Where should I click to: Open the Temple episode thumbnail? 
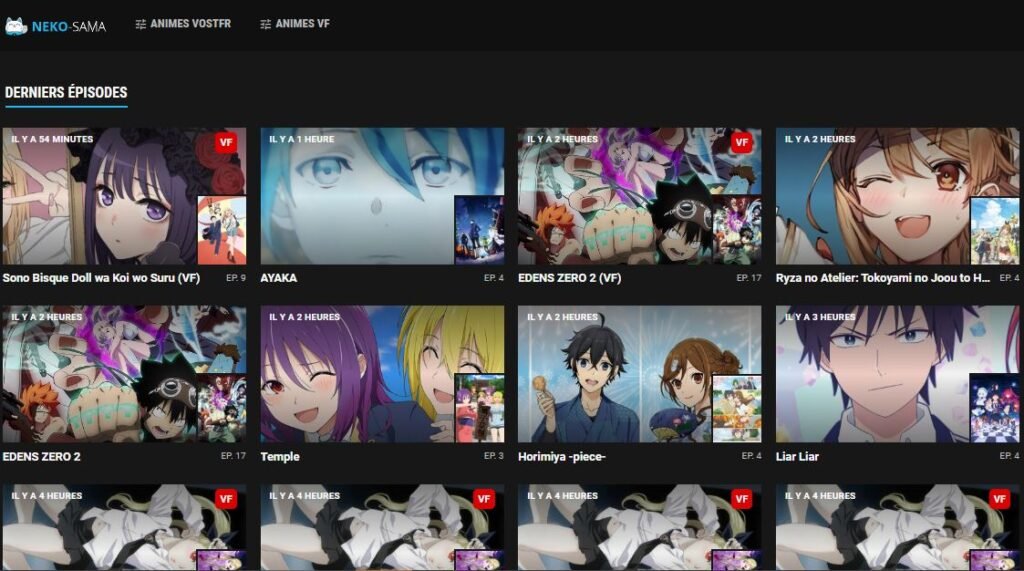point(382,374)
